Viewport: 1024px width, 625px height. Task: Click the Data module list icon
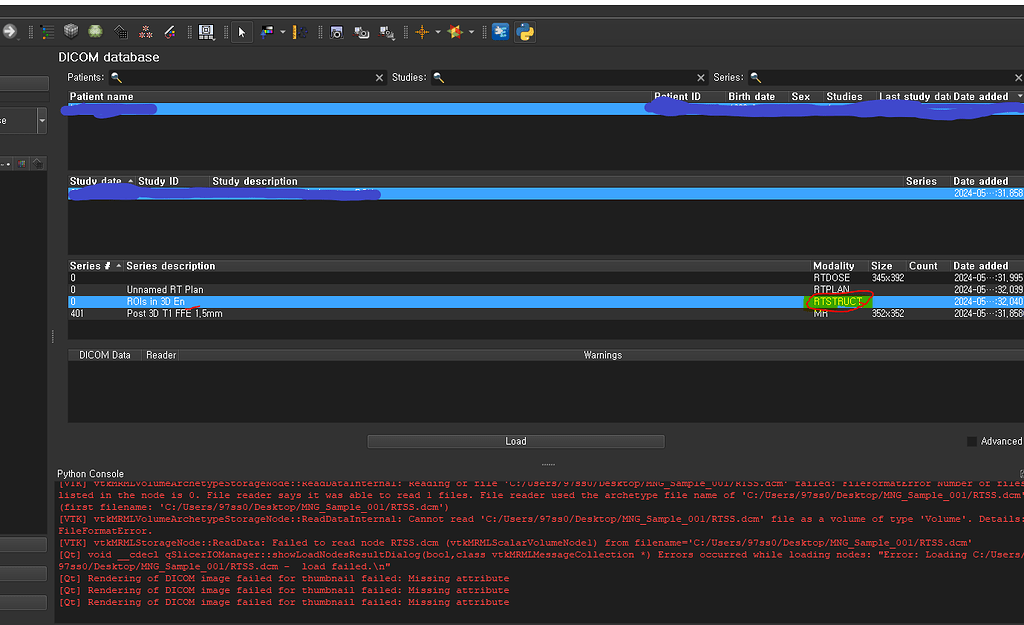[x=46, y=31]
